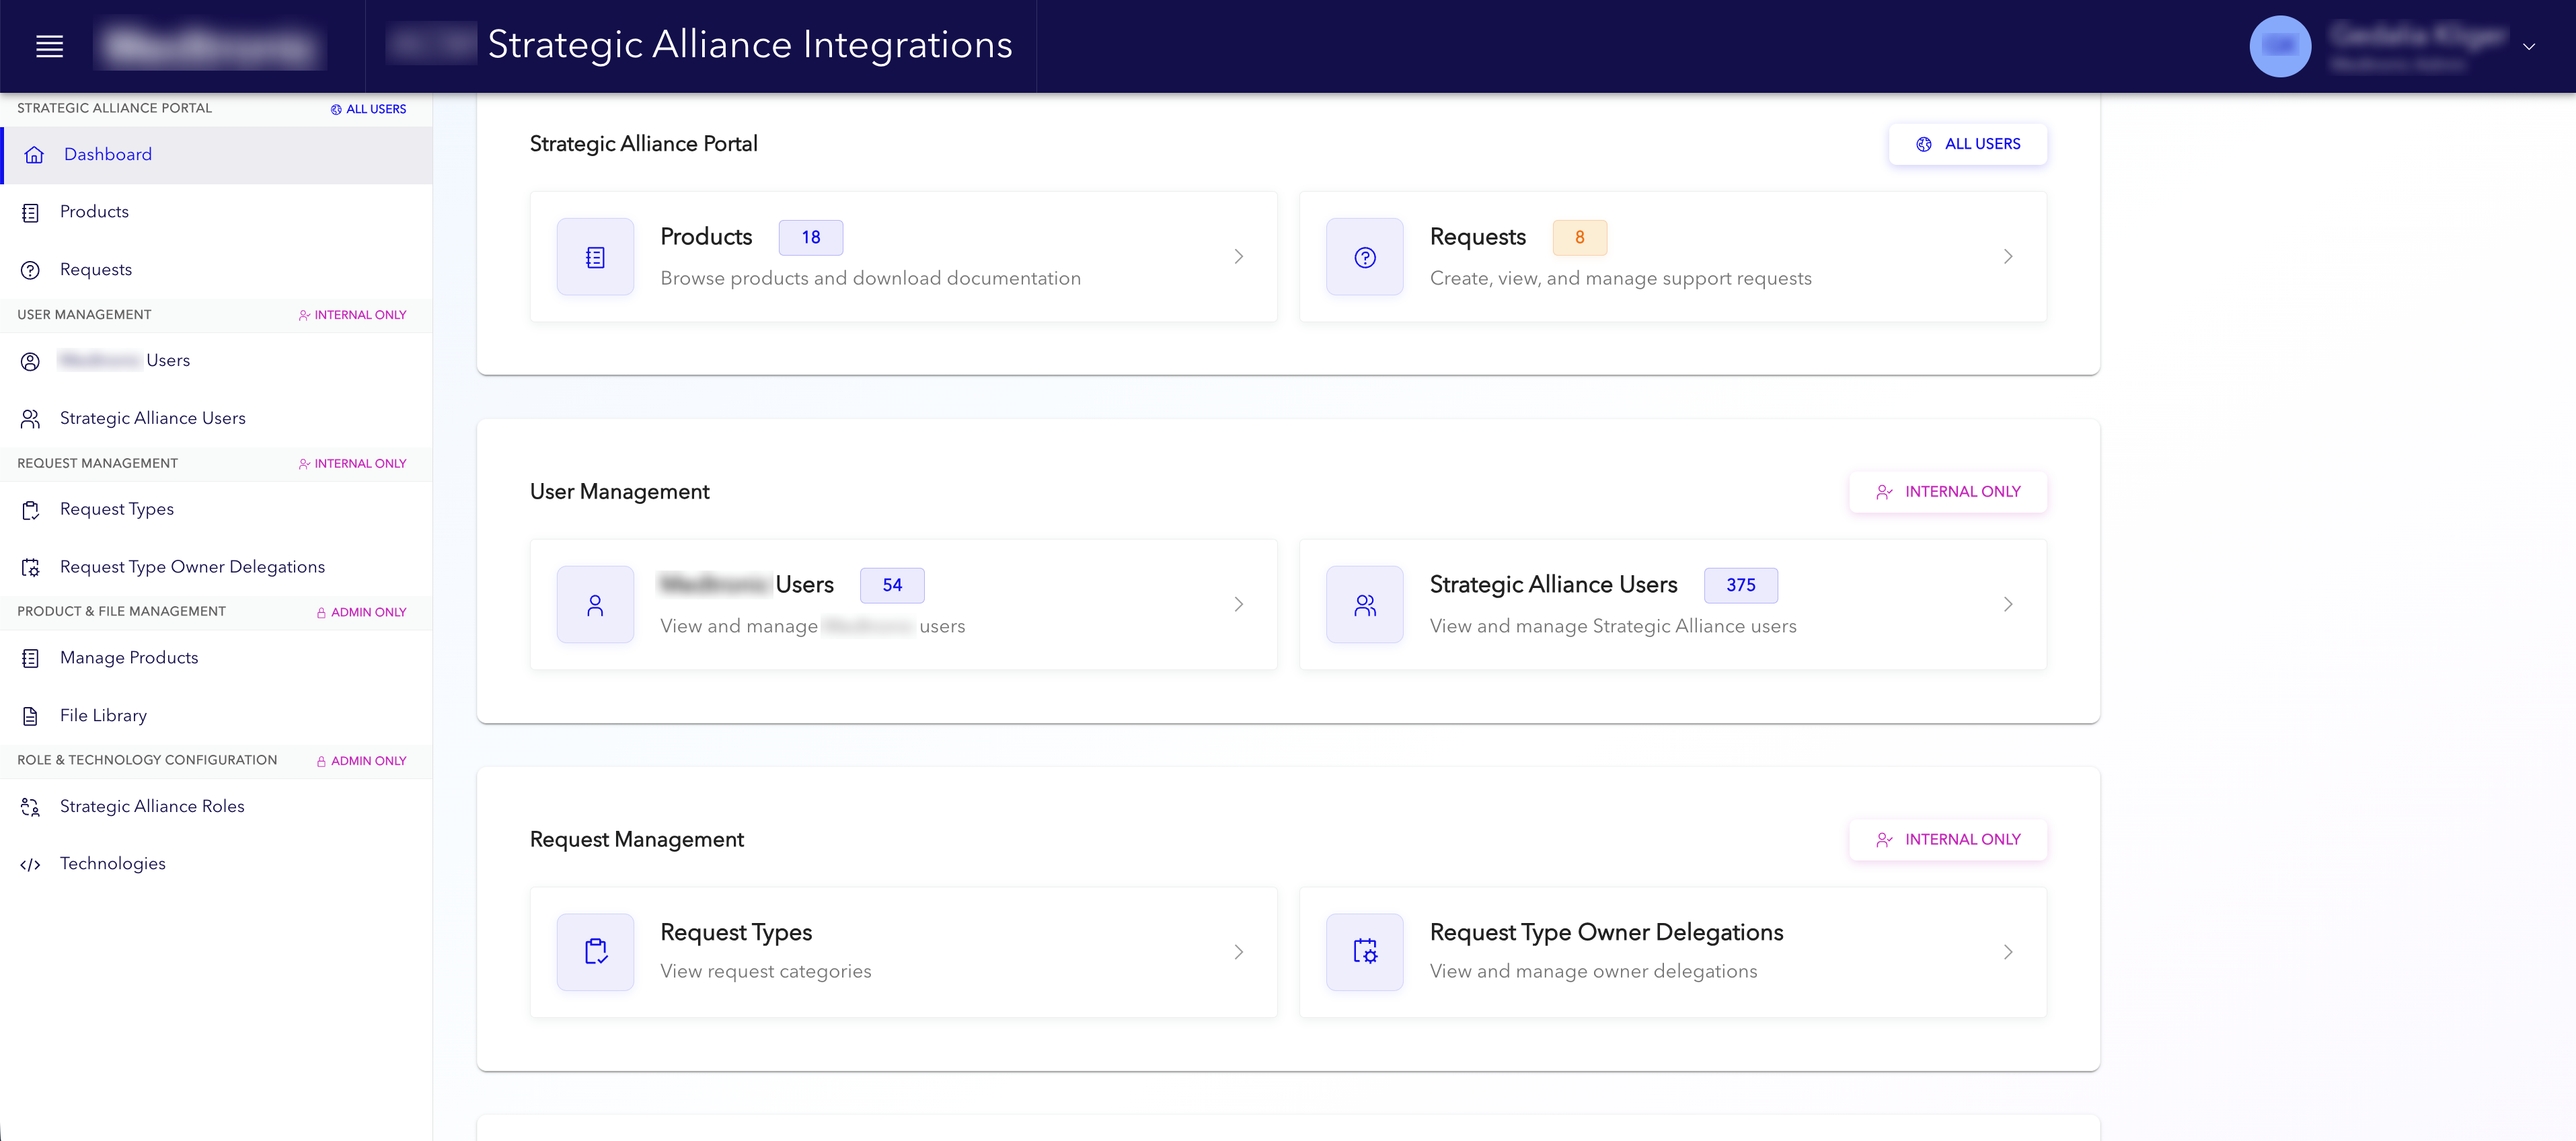Open the hamburger navigation menu
This screenshot has width=2576, height=1141.
[x=48, y=46]
